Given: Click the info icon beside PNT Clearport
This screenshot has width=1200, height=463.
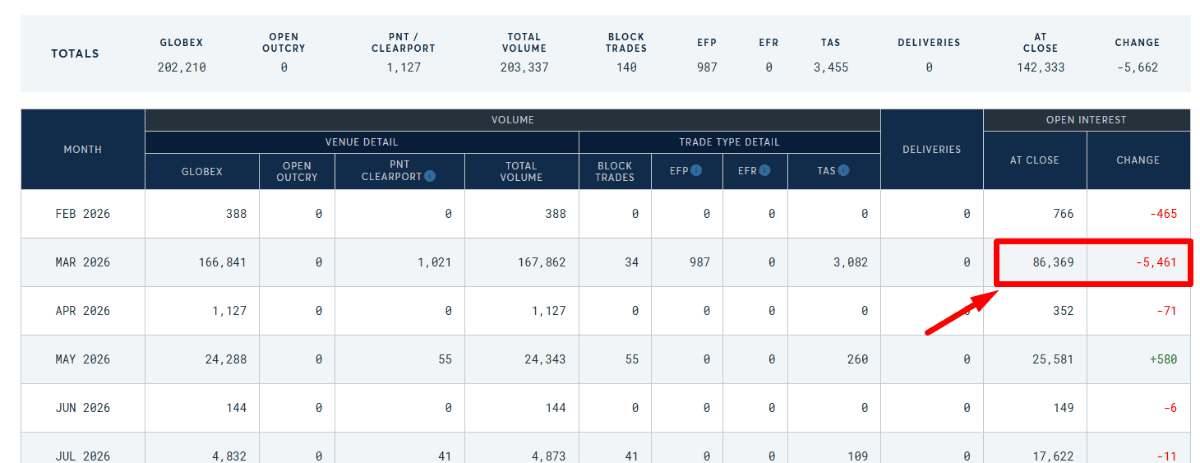Looking at the screenshot, I should [430, 176].
